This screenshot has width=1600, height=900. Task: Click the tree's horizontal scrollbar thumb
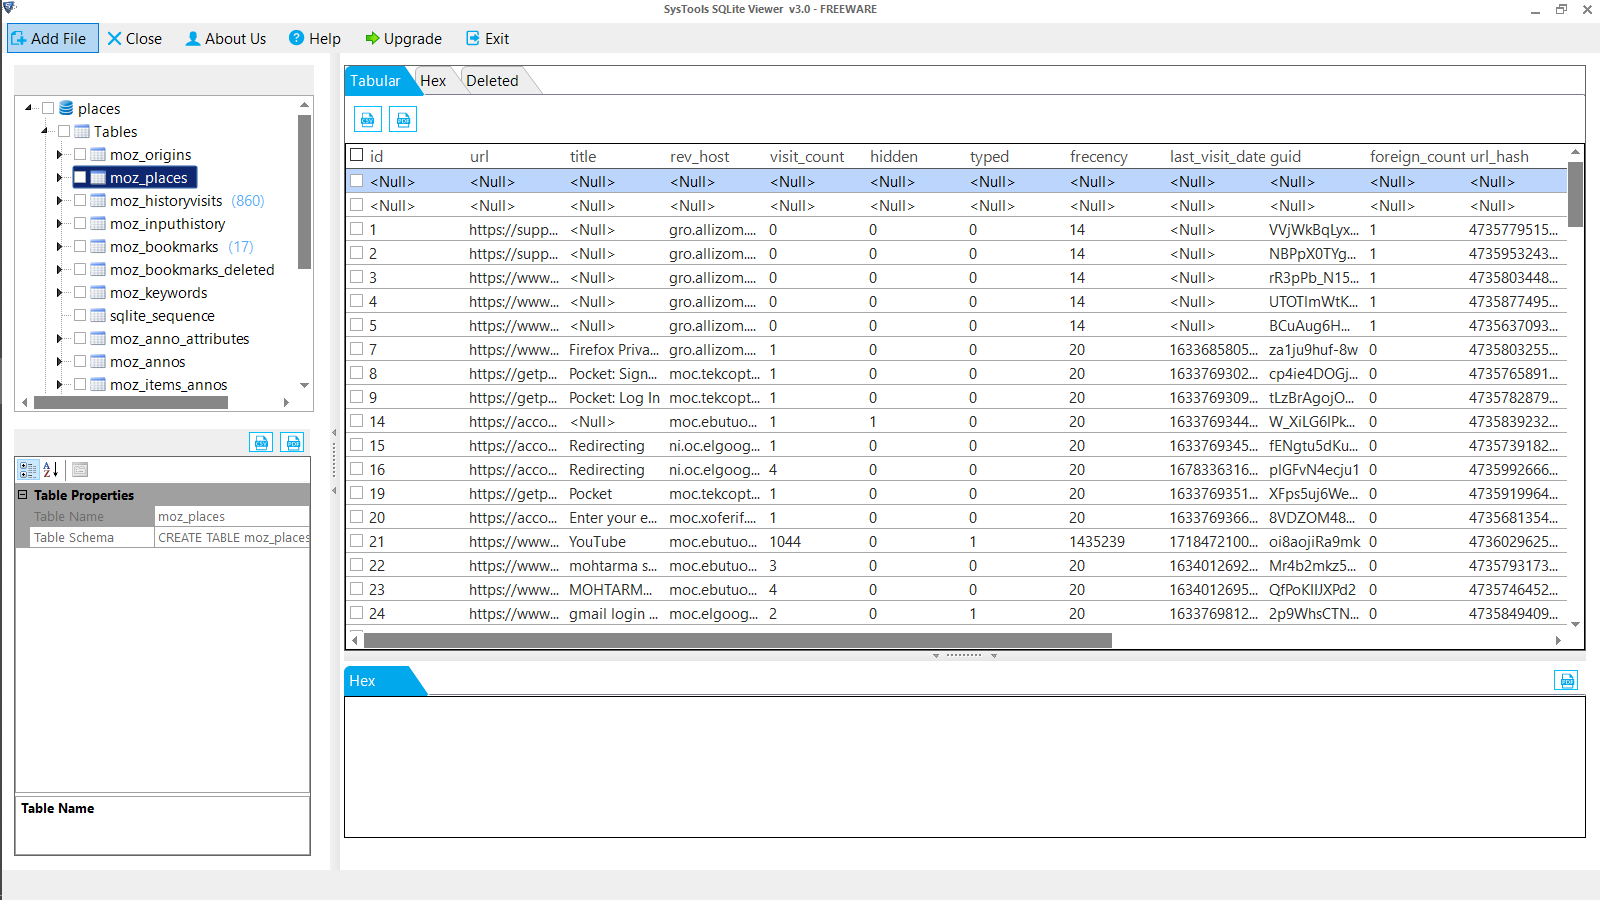[x=131, y=402]
